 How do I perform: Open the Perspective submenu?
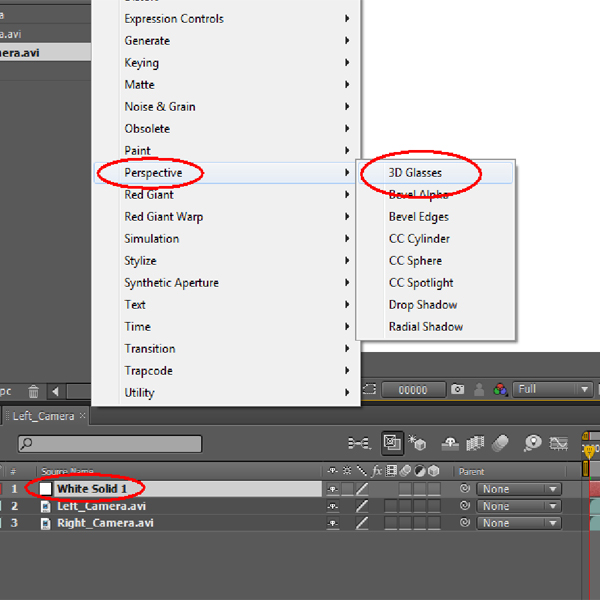(153, 173)
